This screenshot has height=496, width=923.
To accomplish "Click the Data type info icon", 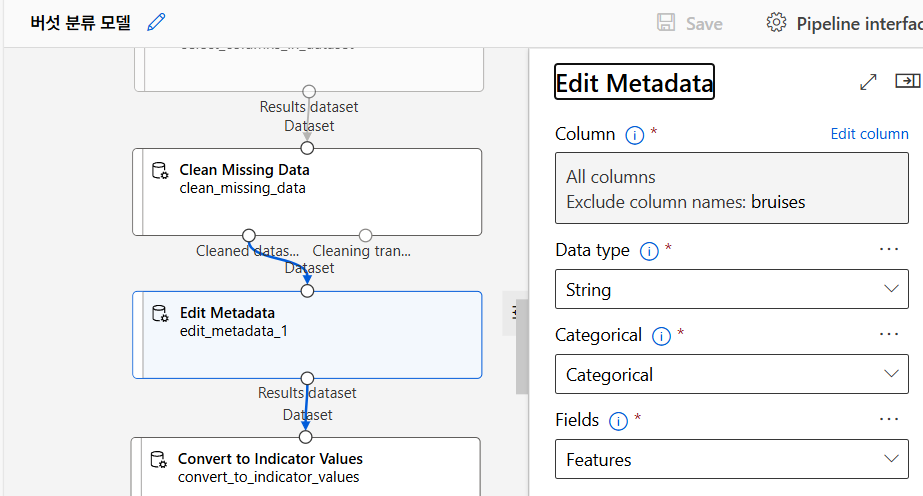I will click(648, 251).
